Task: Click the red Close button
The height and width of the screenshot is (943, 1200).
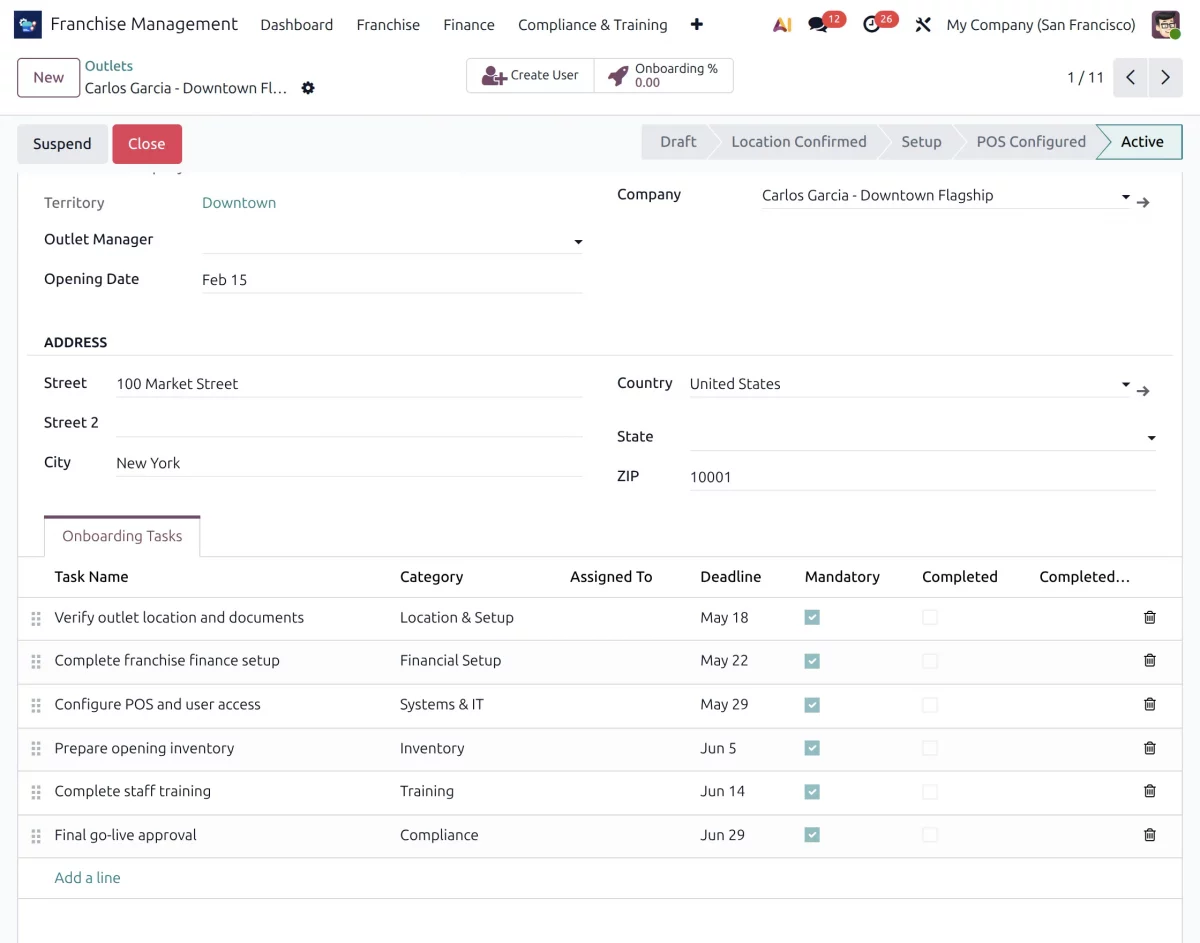Action: (x=147, y=144)
